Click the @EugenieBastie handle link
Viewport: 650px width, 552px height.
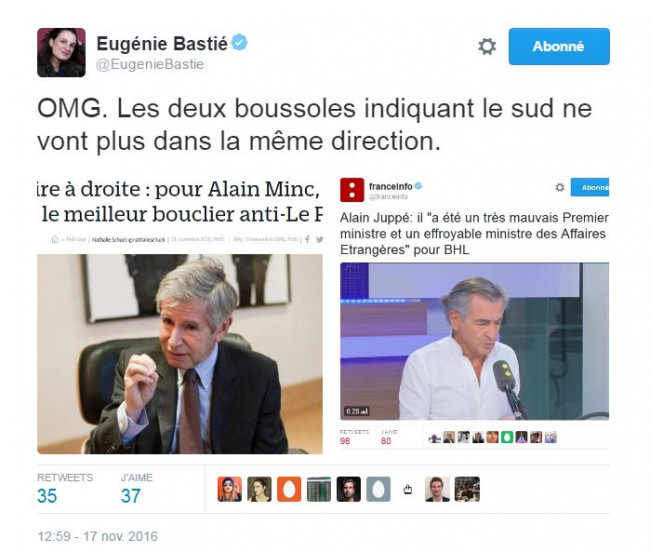[x=150, y=65]
